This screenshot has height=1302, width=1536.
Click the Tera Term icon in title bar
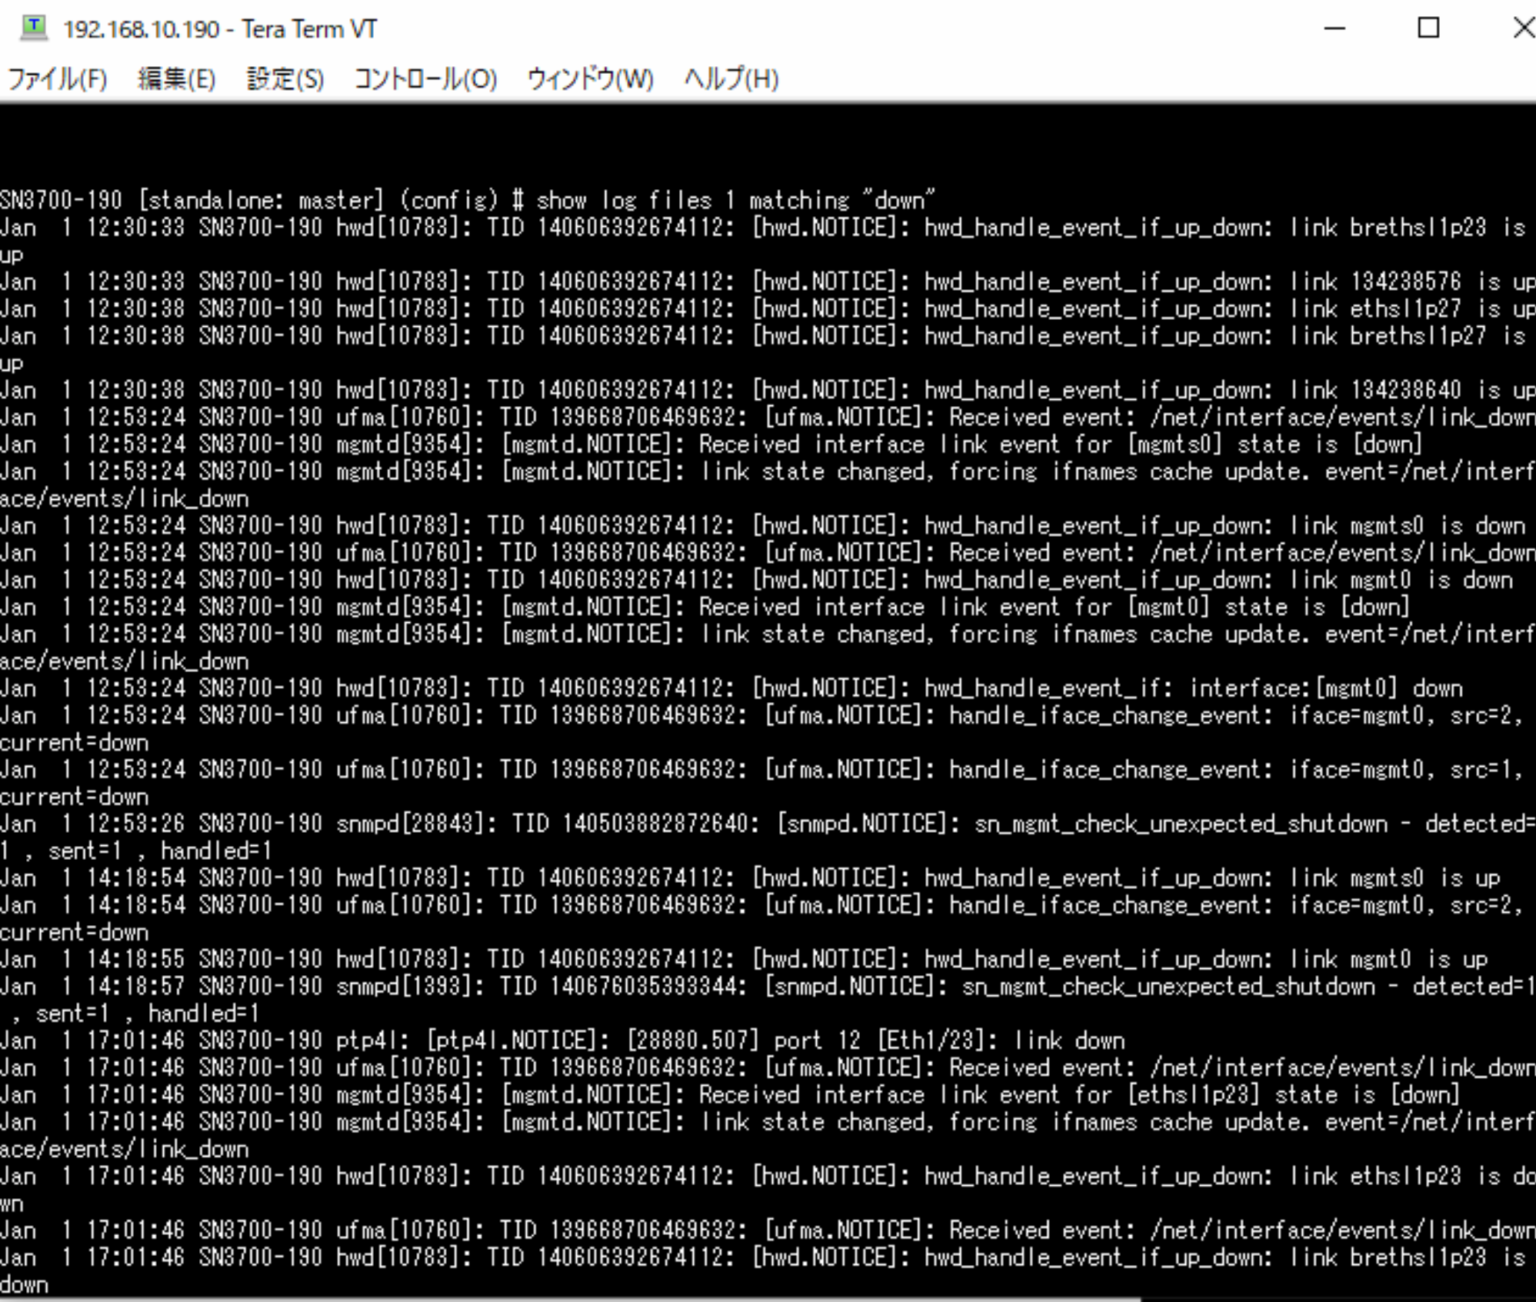point(33,28)
